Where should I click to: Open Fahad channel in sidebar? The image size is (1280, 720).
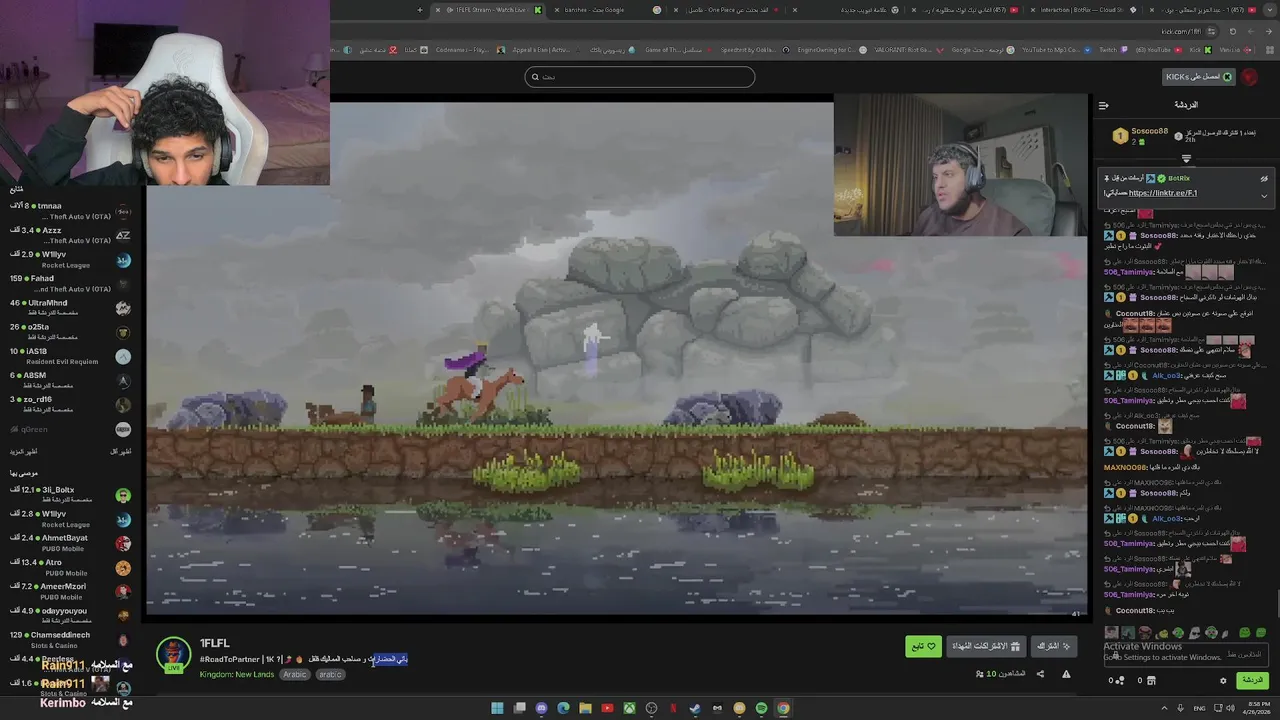click(70, 284)
